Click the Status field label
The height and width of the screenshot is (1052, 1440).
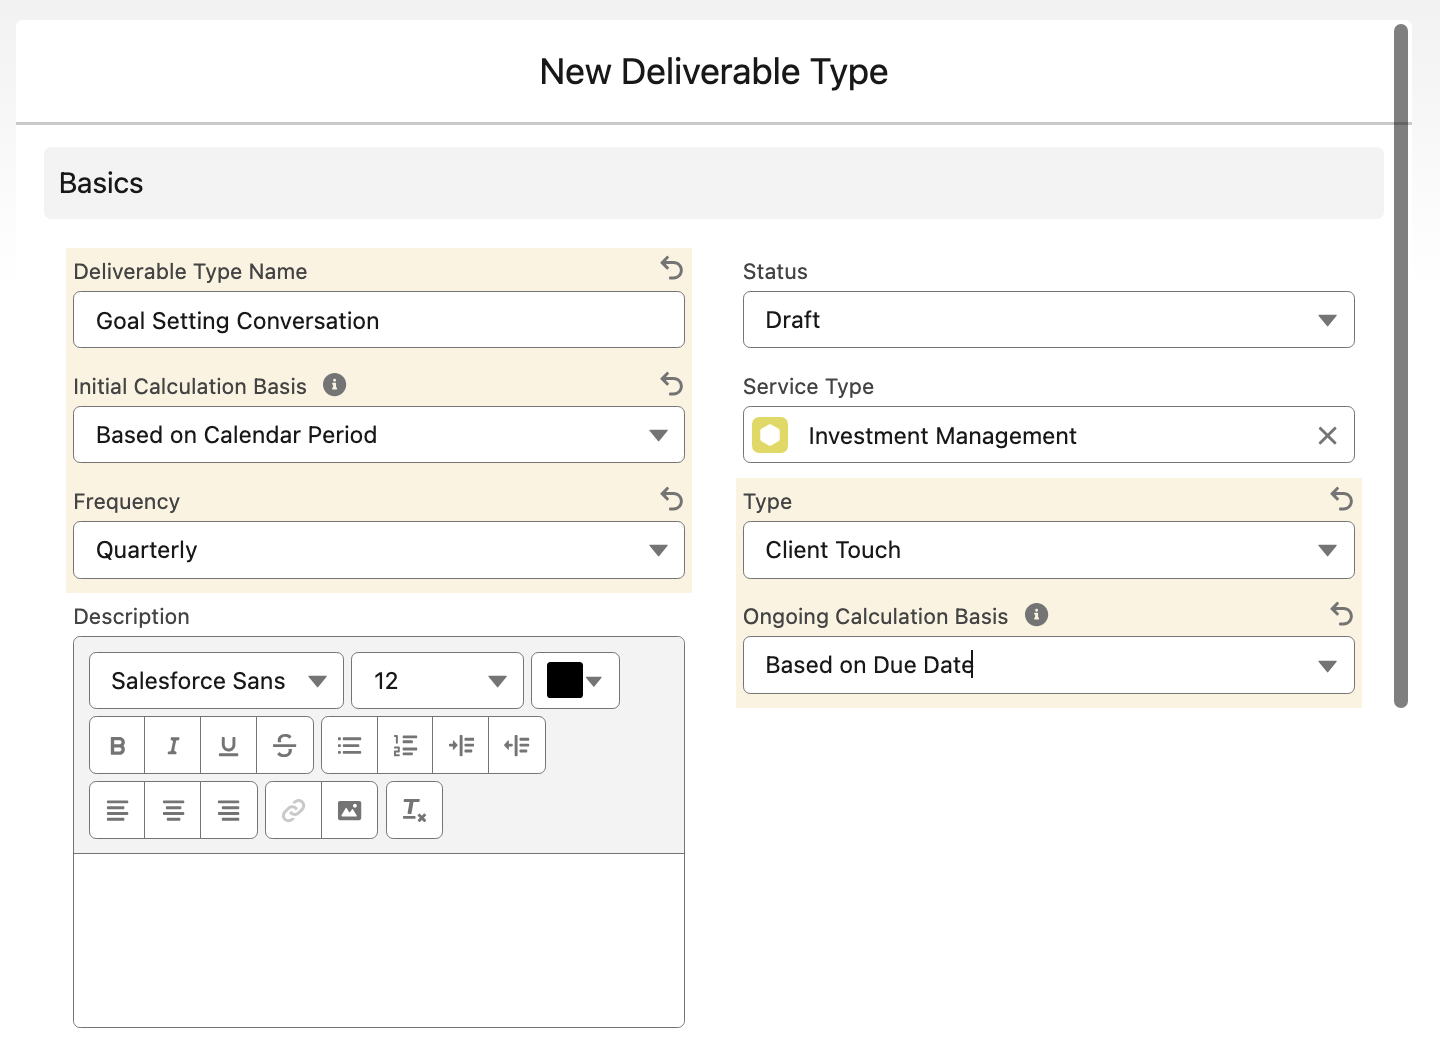click(x=775, y=272)
